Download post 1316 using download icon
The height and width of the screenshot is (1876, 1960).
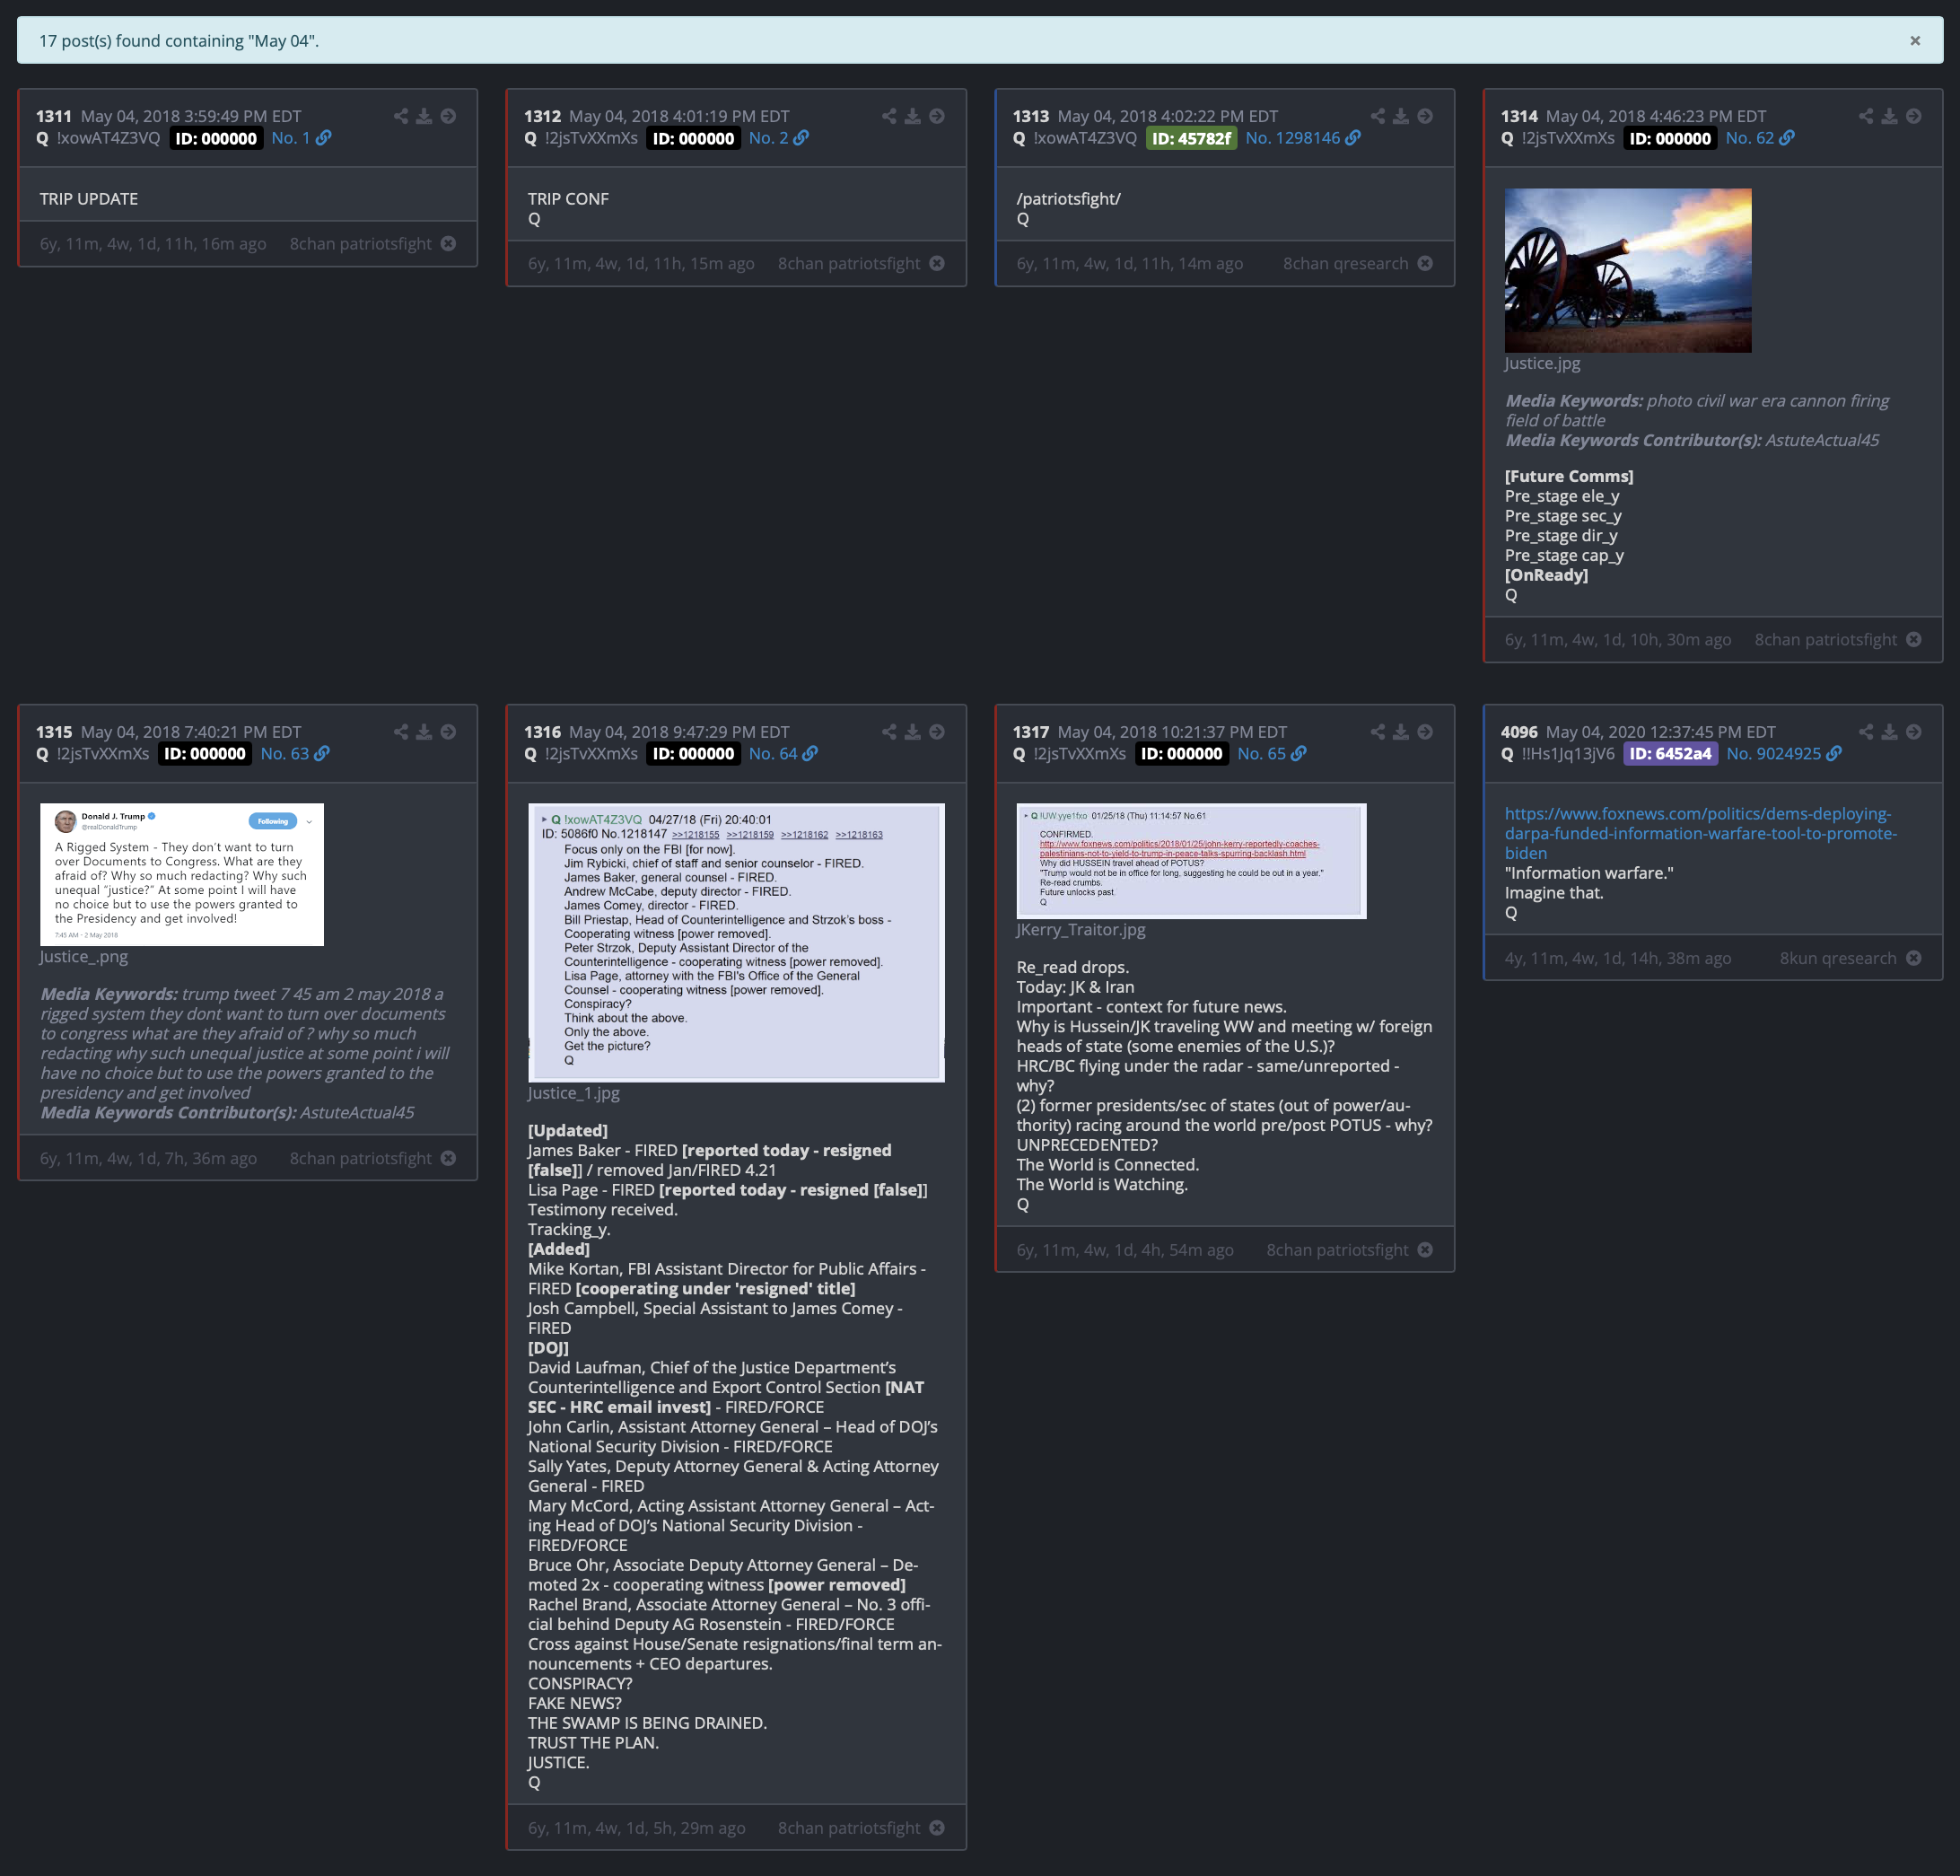coord(912,732)
